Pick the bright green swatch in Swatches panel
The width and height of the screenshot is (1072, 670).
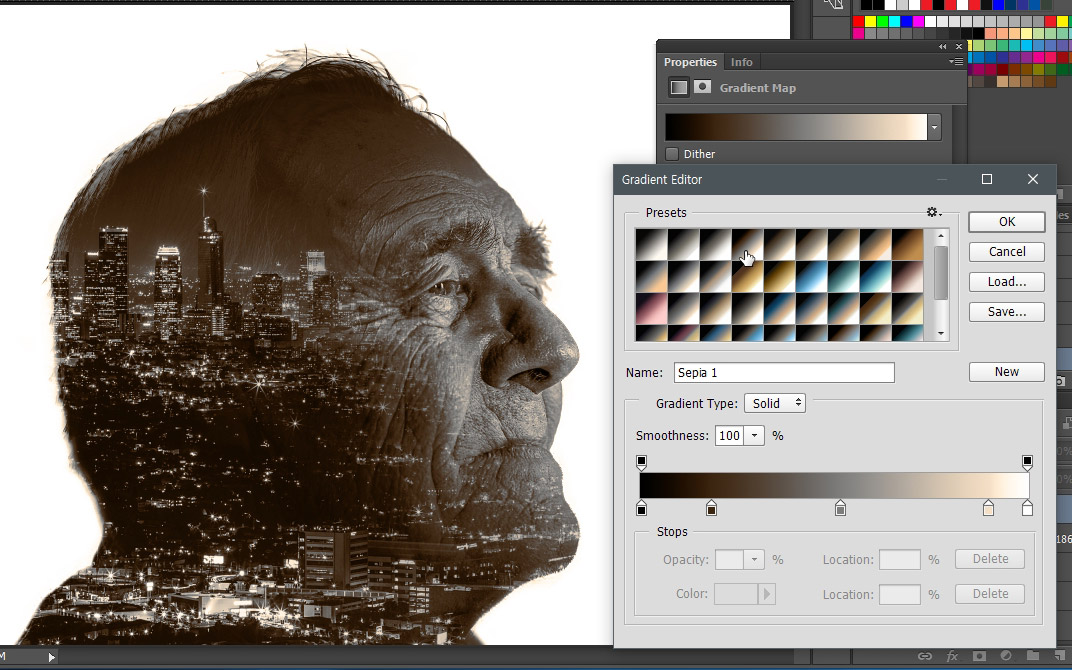click(882, 21)
